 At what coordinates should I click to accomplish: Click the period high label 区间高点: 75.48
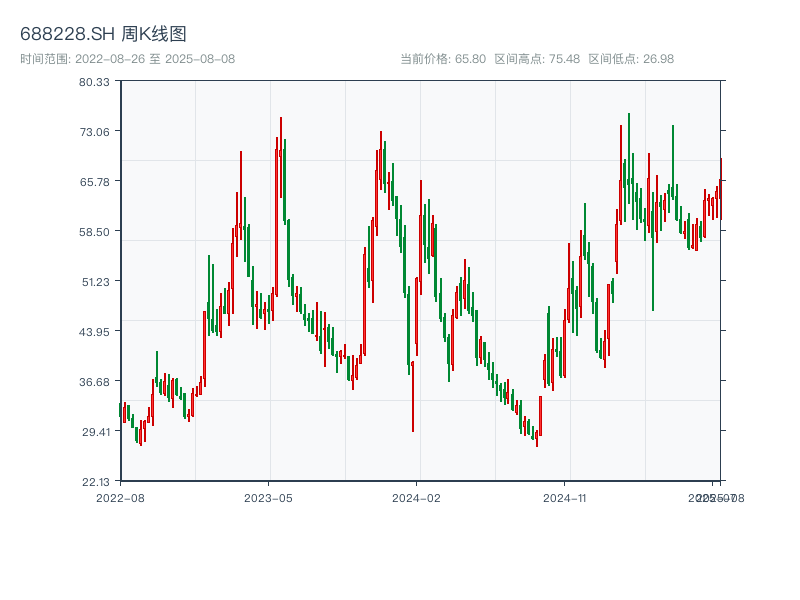[x=537, y=59]
